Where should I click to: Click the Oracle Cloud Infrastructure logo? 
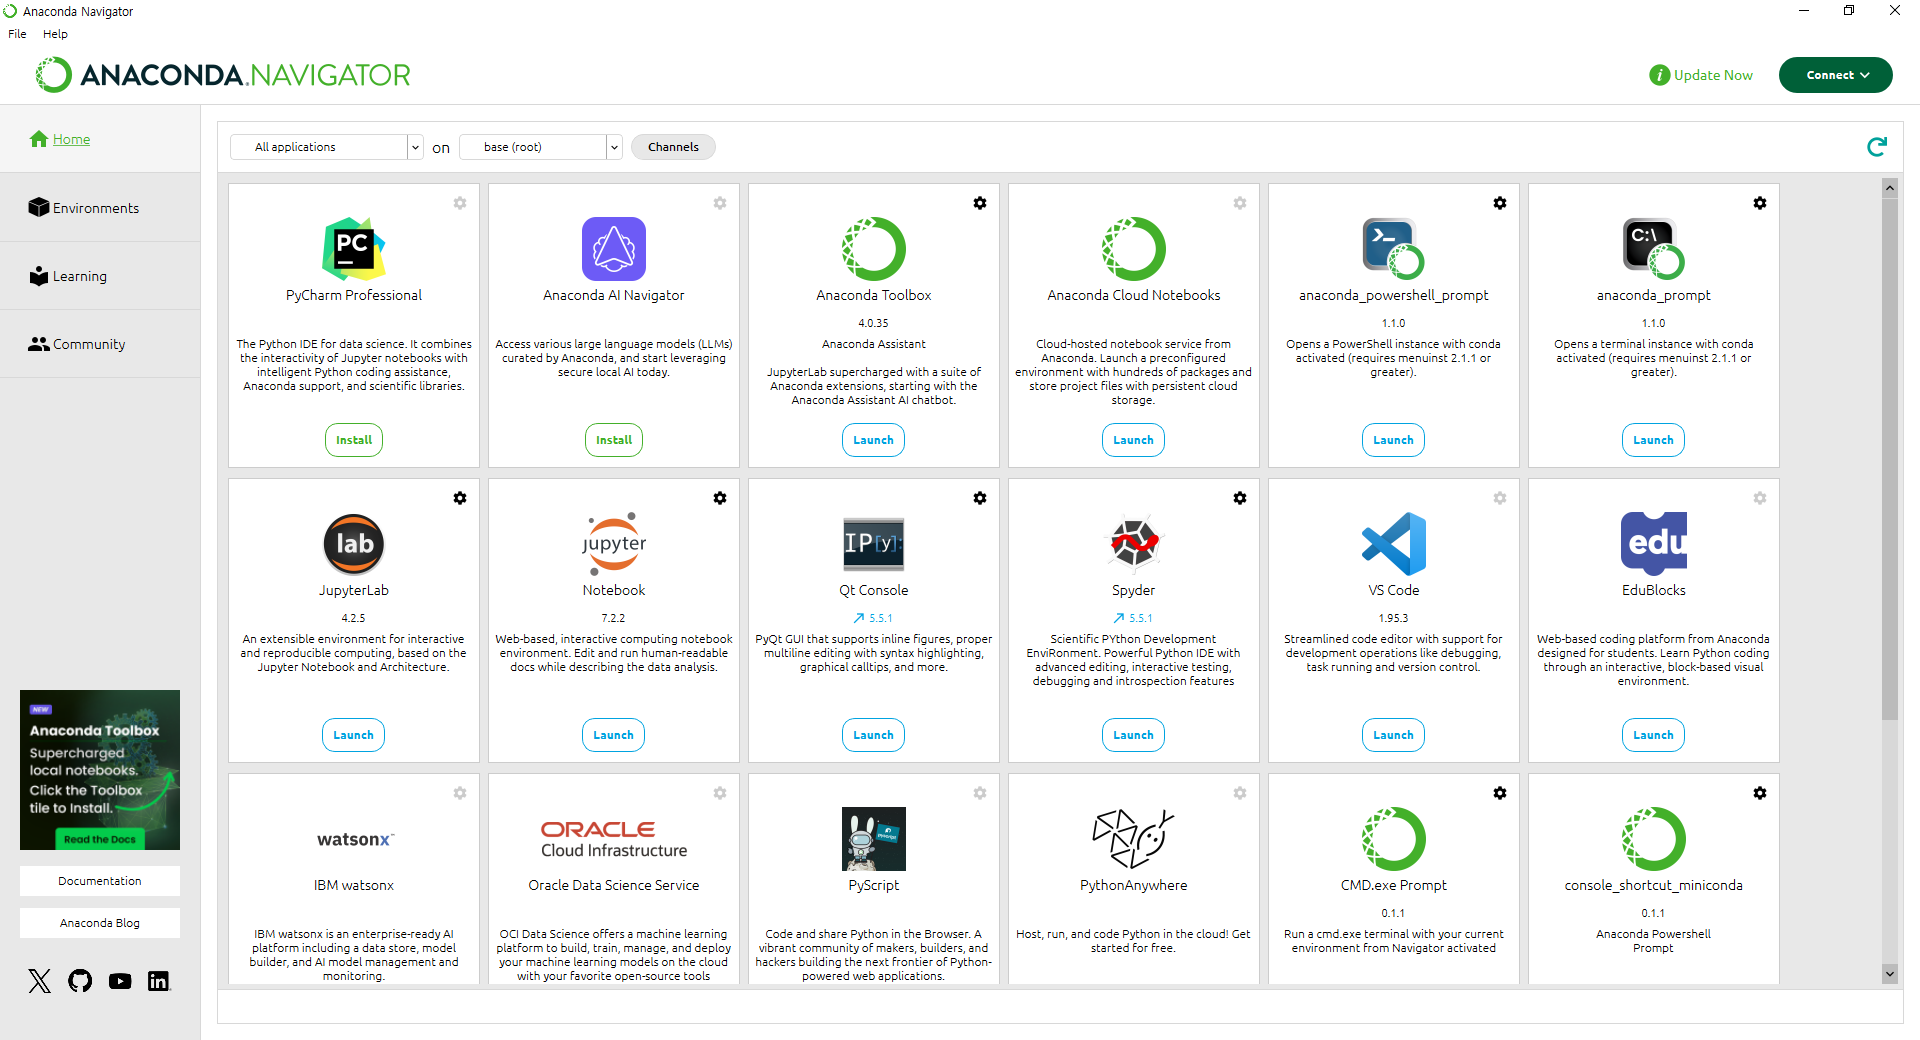point(614,839)
